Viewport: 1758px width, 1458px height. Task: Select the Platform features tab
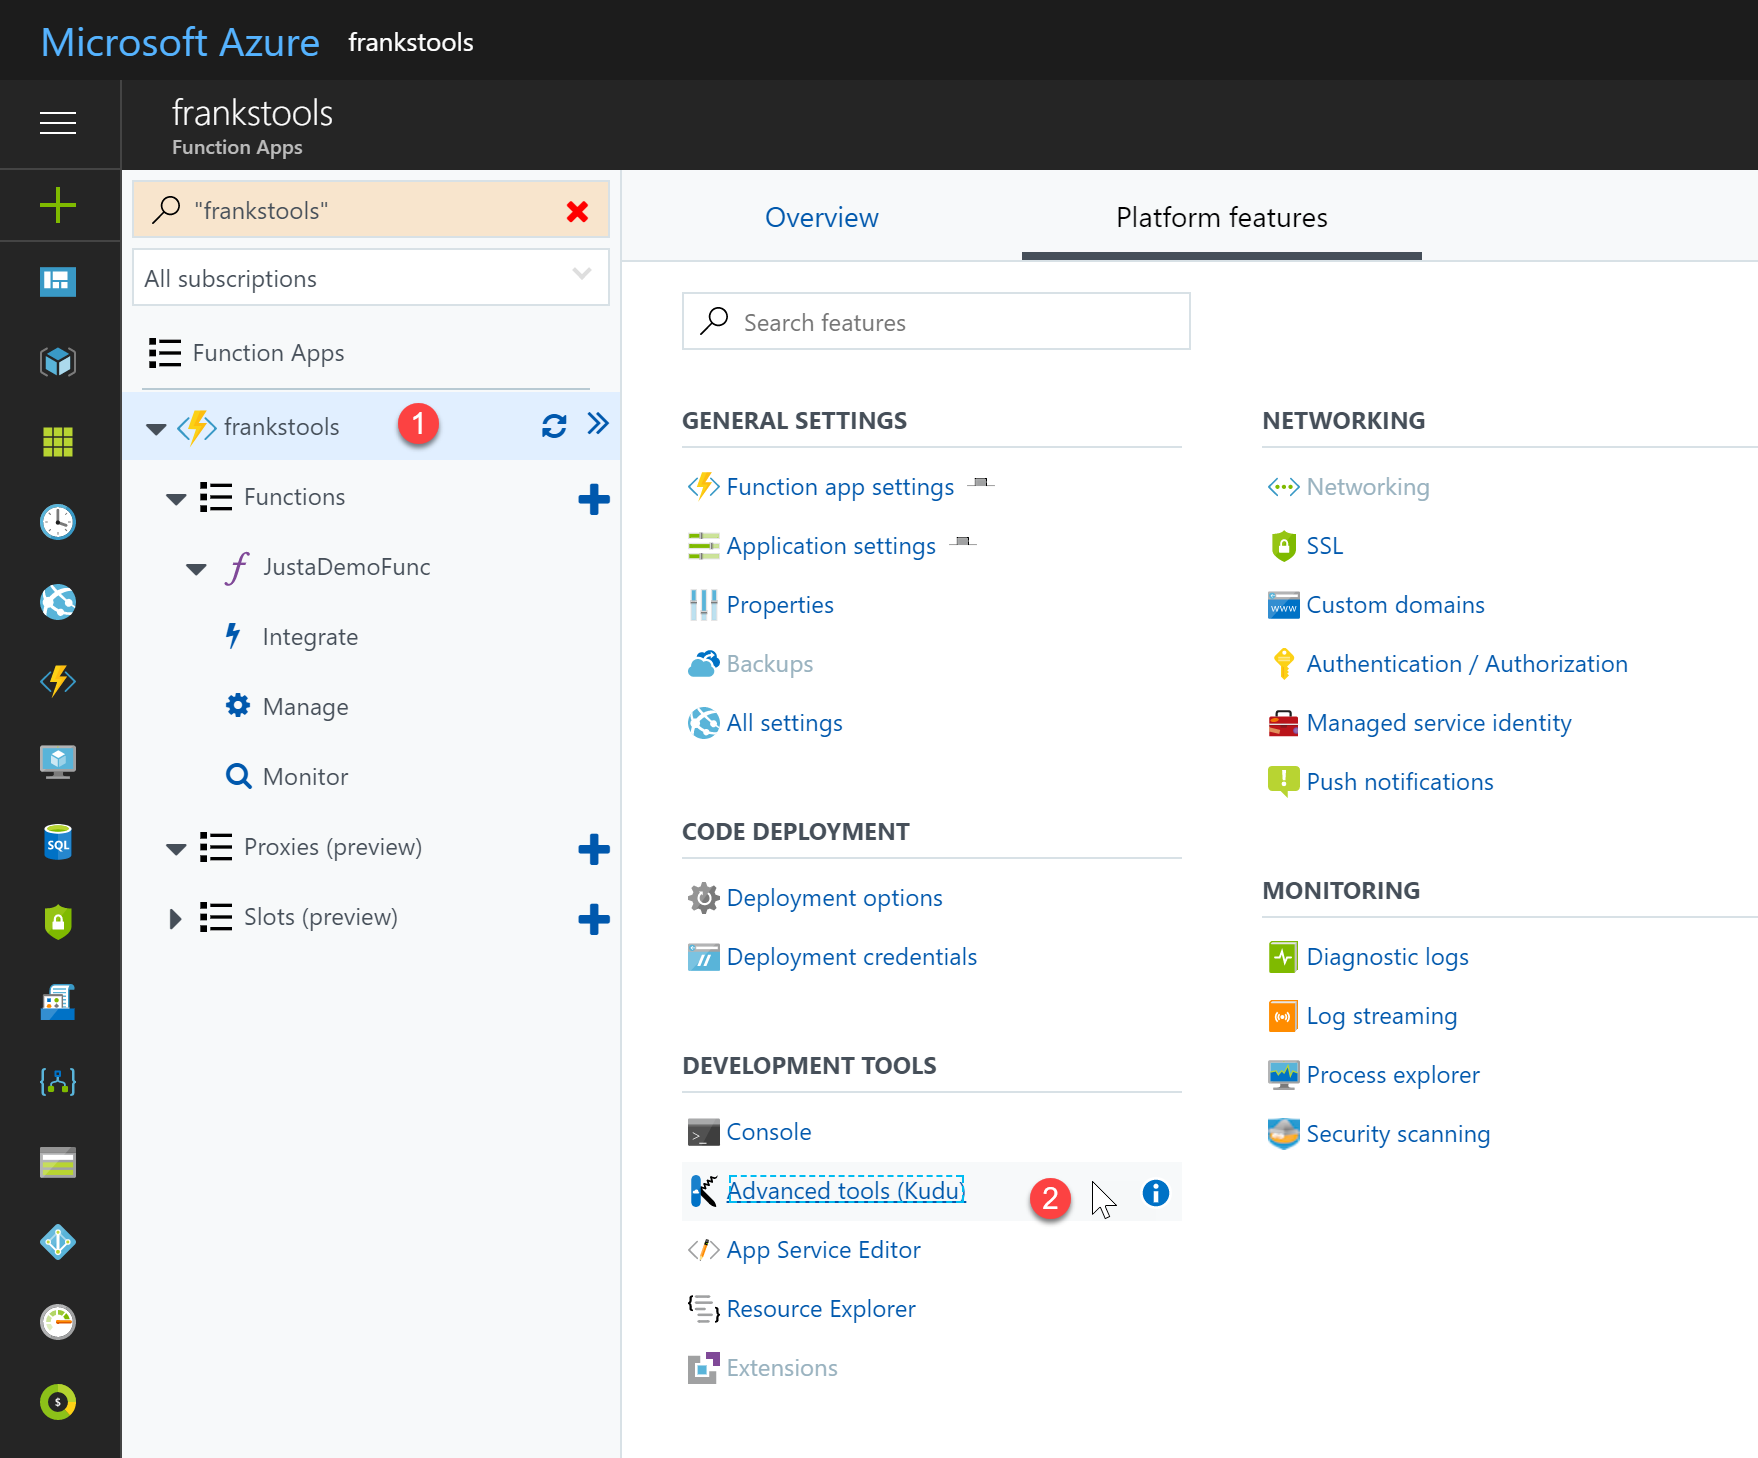[x=1221, y=218]
